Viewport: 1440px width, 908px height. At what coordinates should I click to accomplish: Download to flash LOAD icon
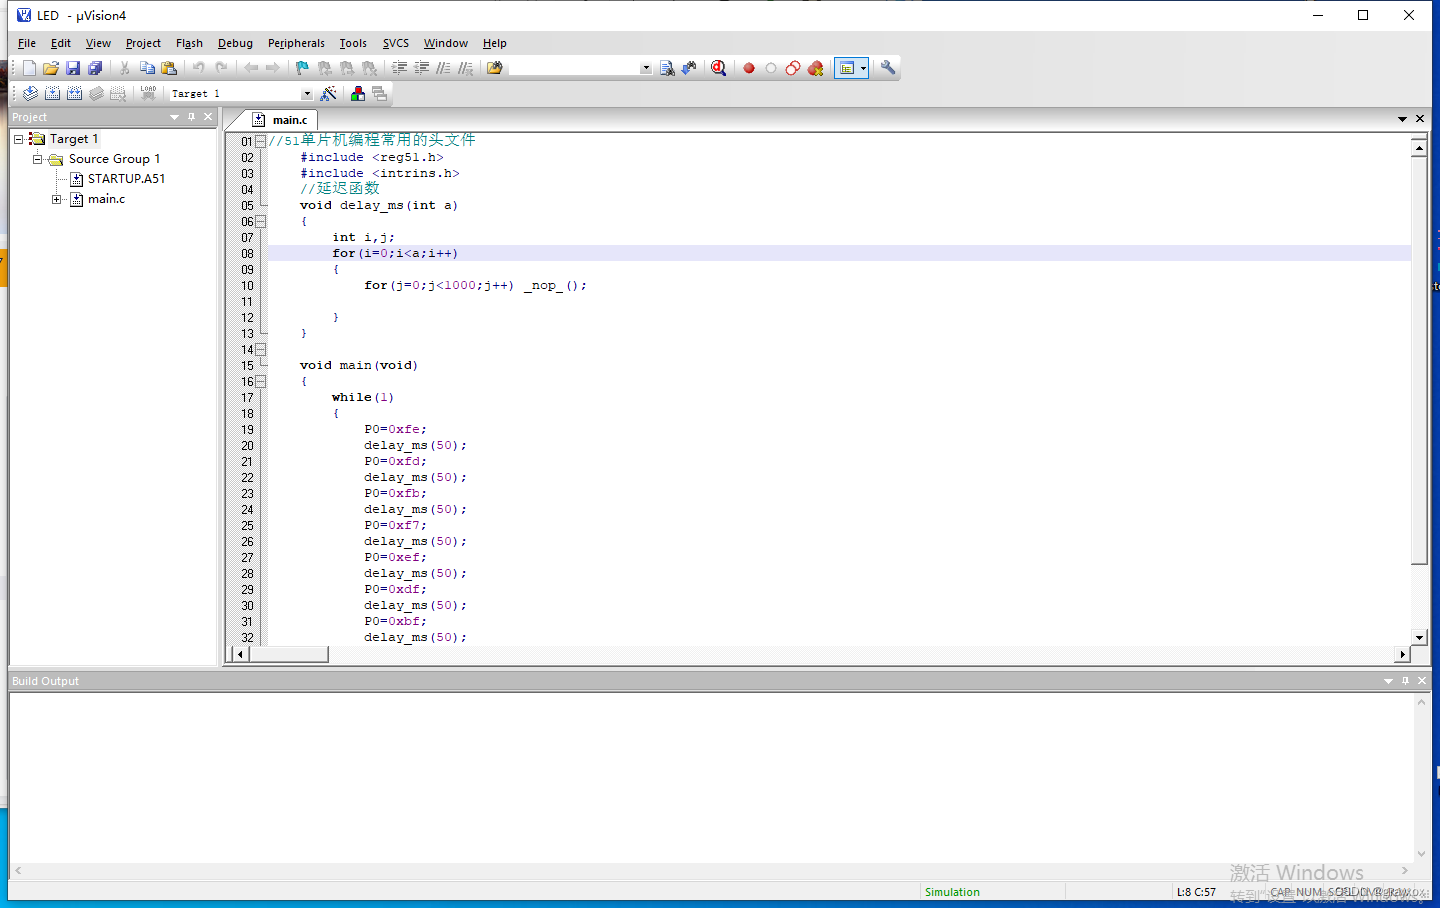tap(148, 93)
